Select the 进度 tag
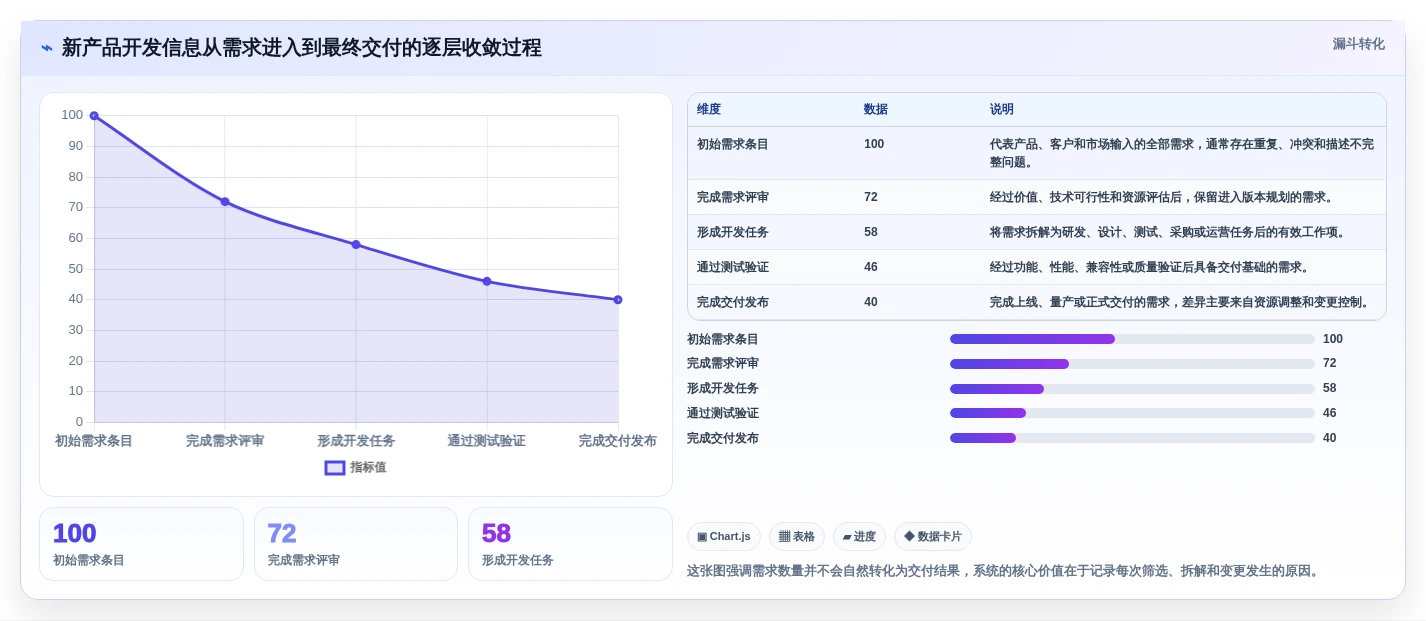Viewport: 1426px width, 621px height. (x=859, y=537)
